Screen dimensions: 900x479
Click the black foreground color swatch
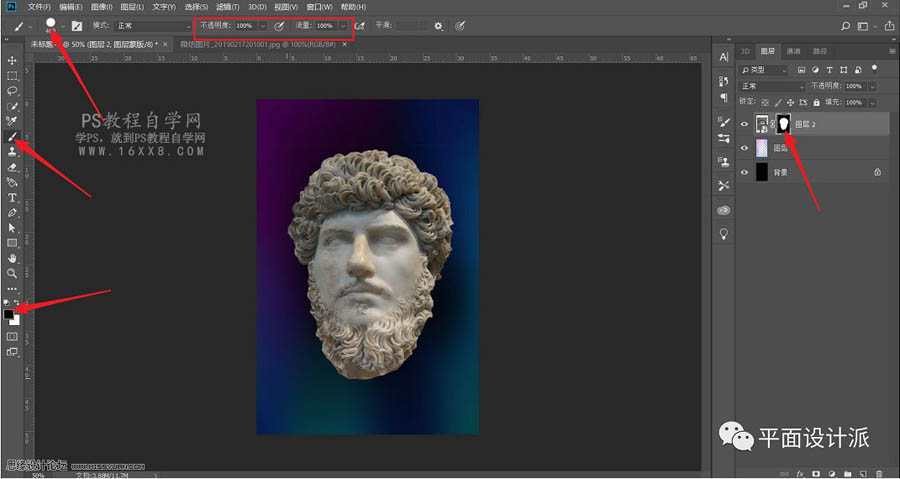click(9, 314)
